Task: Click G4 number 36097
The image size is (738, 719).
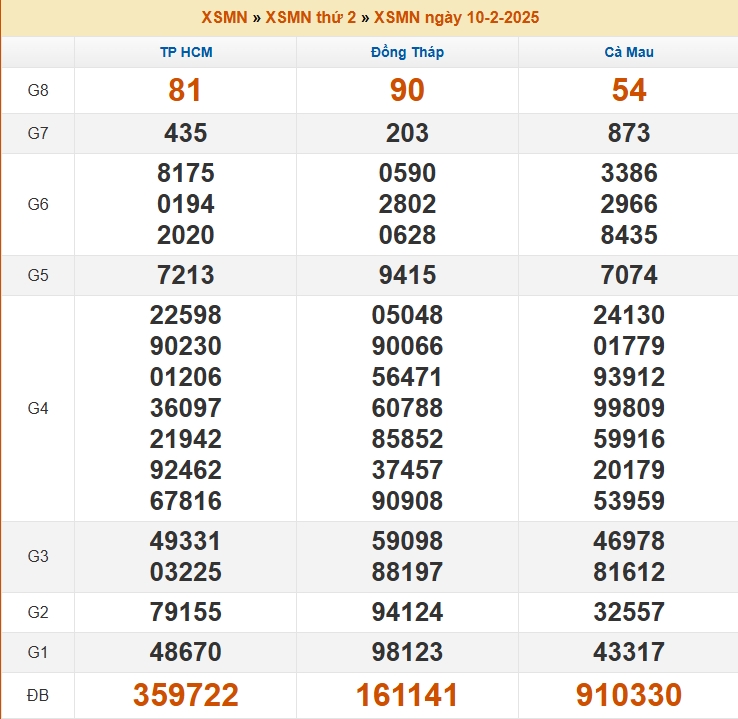Action: [x=185, y=407]
